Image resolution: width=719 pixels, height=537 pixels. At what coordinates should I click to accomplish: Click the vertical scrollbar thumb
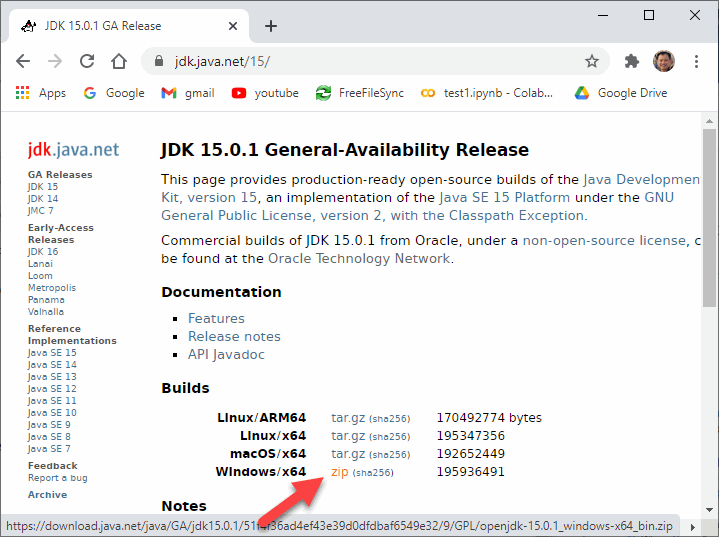(x=709, y=218)
